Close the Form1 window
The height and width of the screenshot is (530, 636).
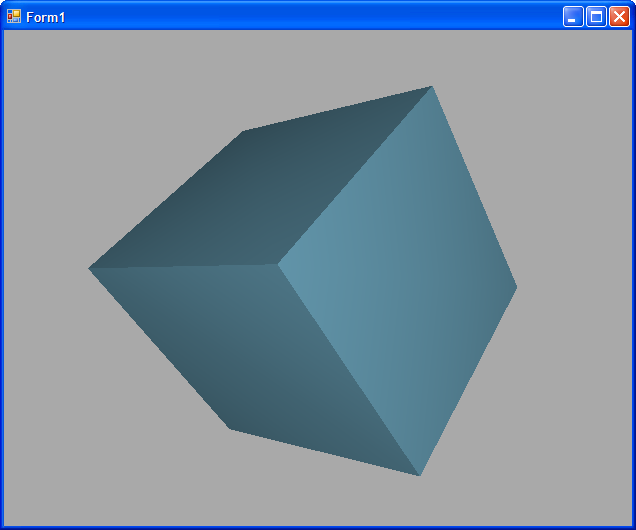coord(619,17)
